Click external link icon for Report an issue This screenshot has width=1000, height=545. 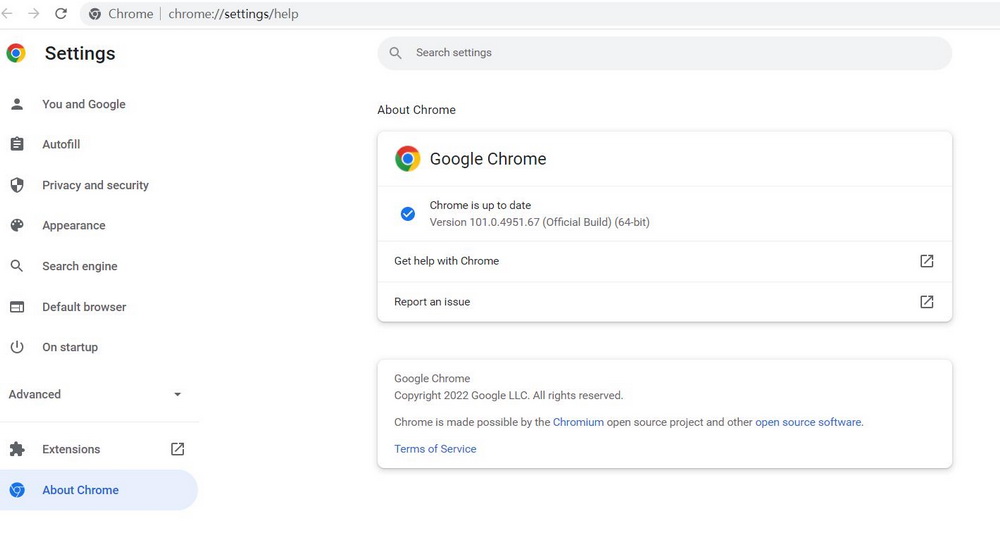click(x=926, y=302)
